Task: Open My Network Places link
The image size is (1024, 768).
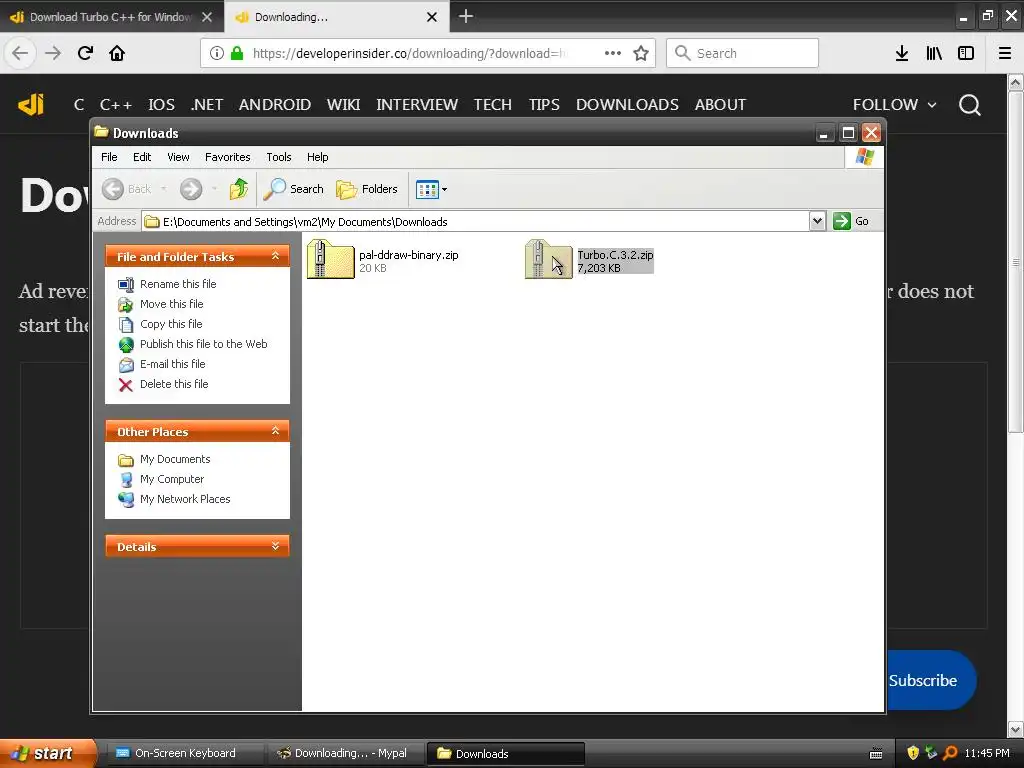Action: 174,499
